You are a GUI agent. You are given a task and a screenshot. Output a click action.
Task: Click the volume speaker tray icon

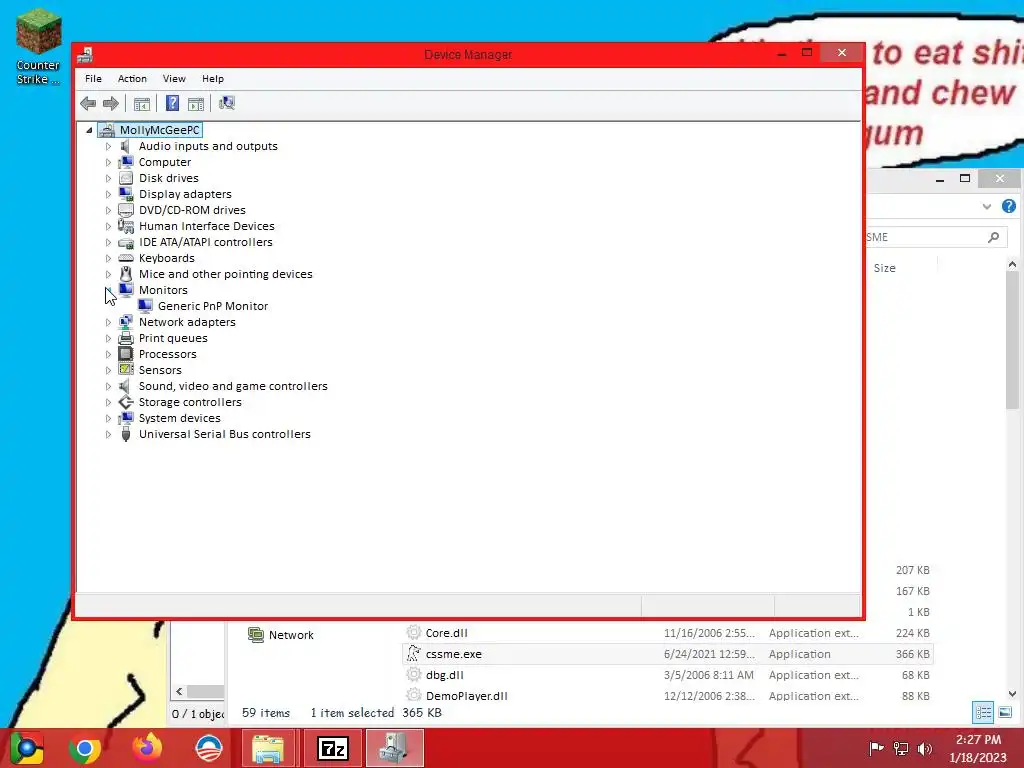925,749
